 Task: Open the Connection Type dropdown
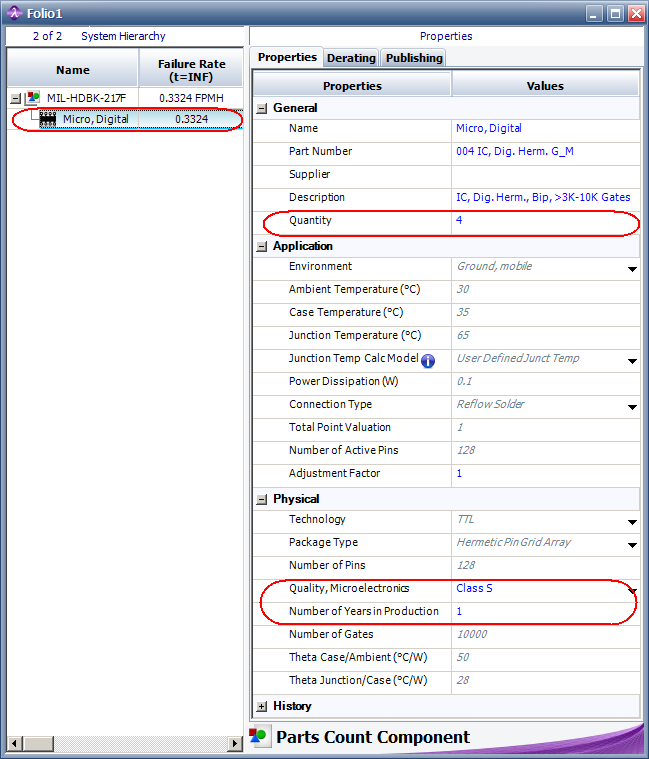click(632, 406)
